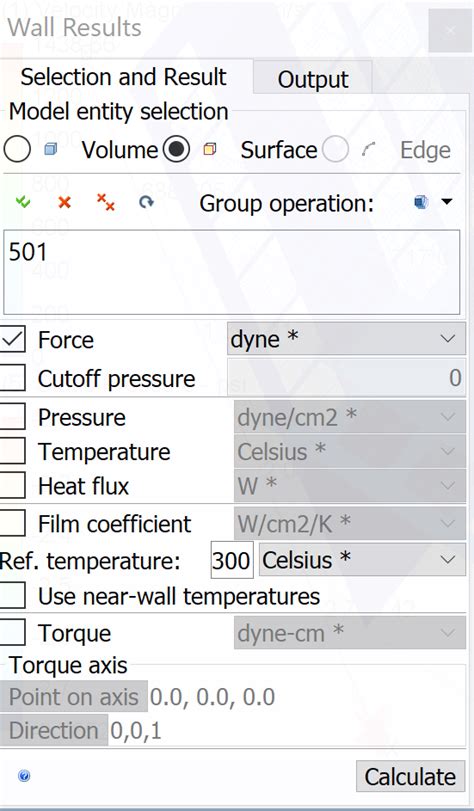Click the Group operation: label
Screen dimensions: 474x811
click(287, 203)
